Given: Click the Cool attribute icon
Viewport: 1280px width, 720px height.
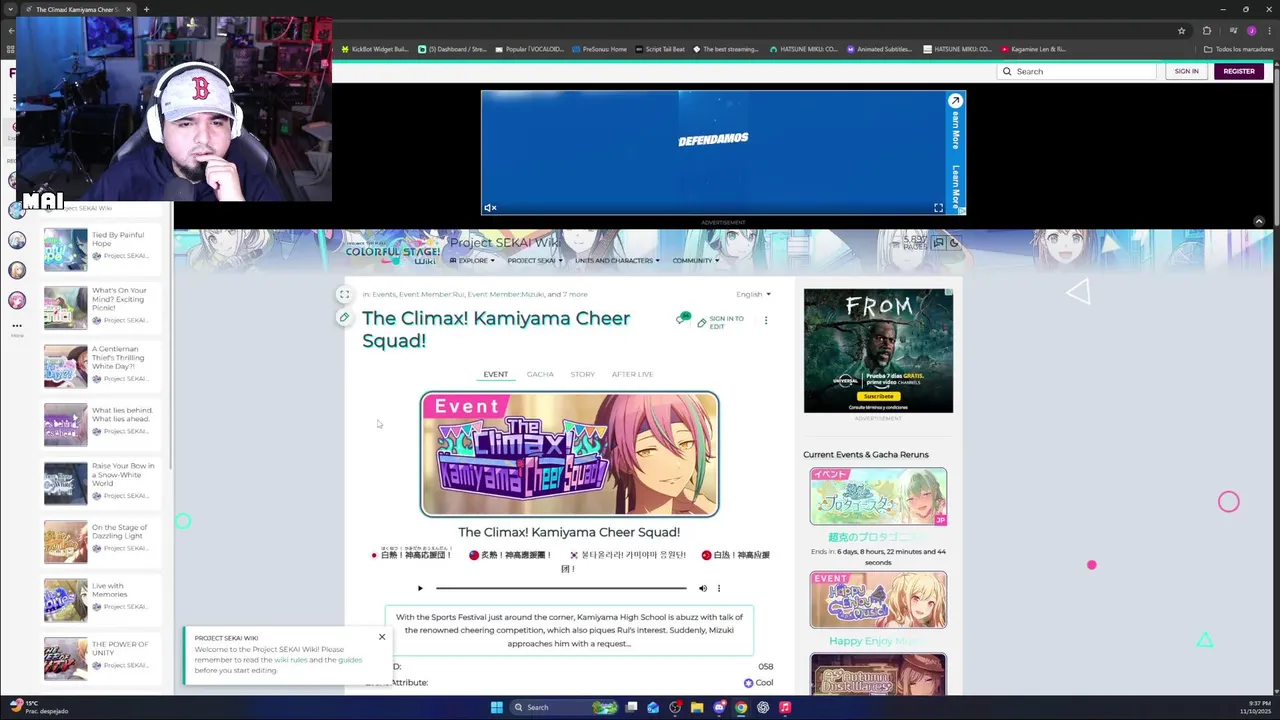Looking at the screenshot, I should 748,683.
